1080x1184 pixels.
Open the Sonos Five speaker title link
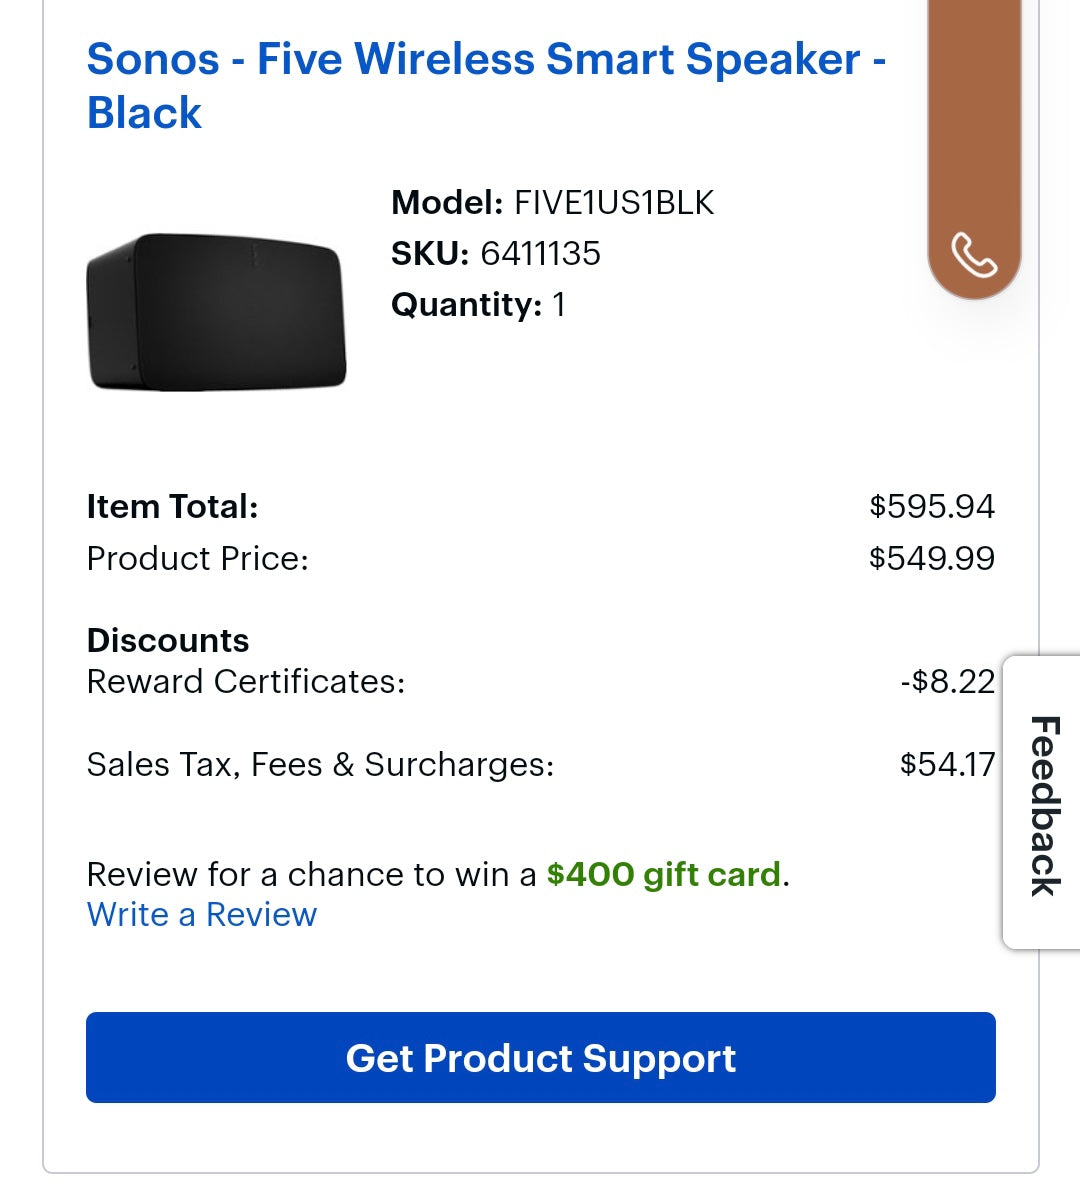click(x=486, y=86)
